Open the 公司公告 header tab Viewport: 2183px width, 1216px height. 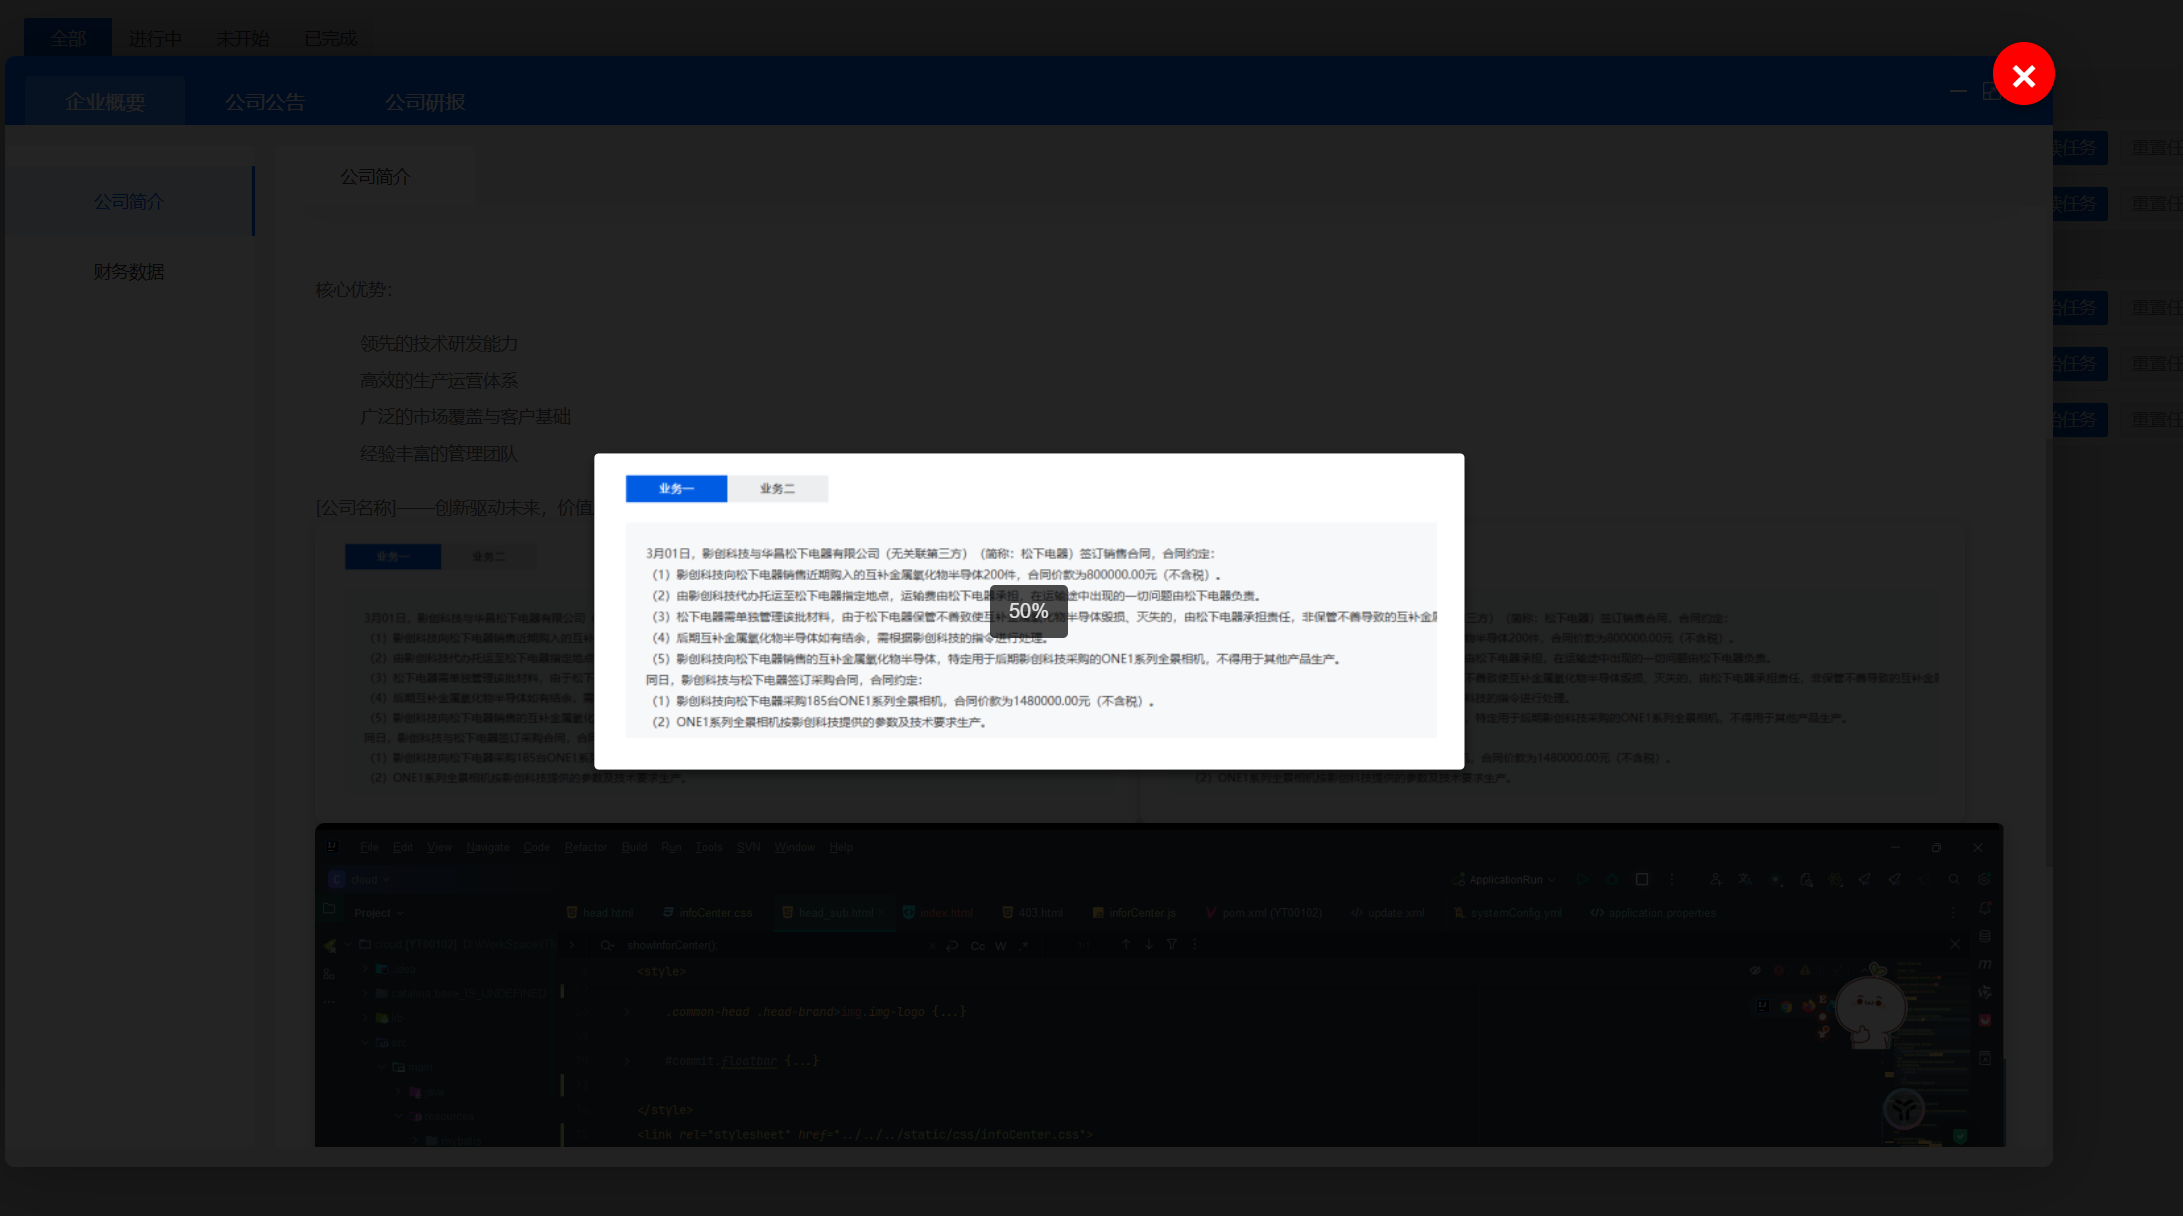[265, 102]
